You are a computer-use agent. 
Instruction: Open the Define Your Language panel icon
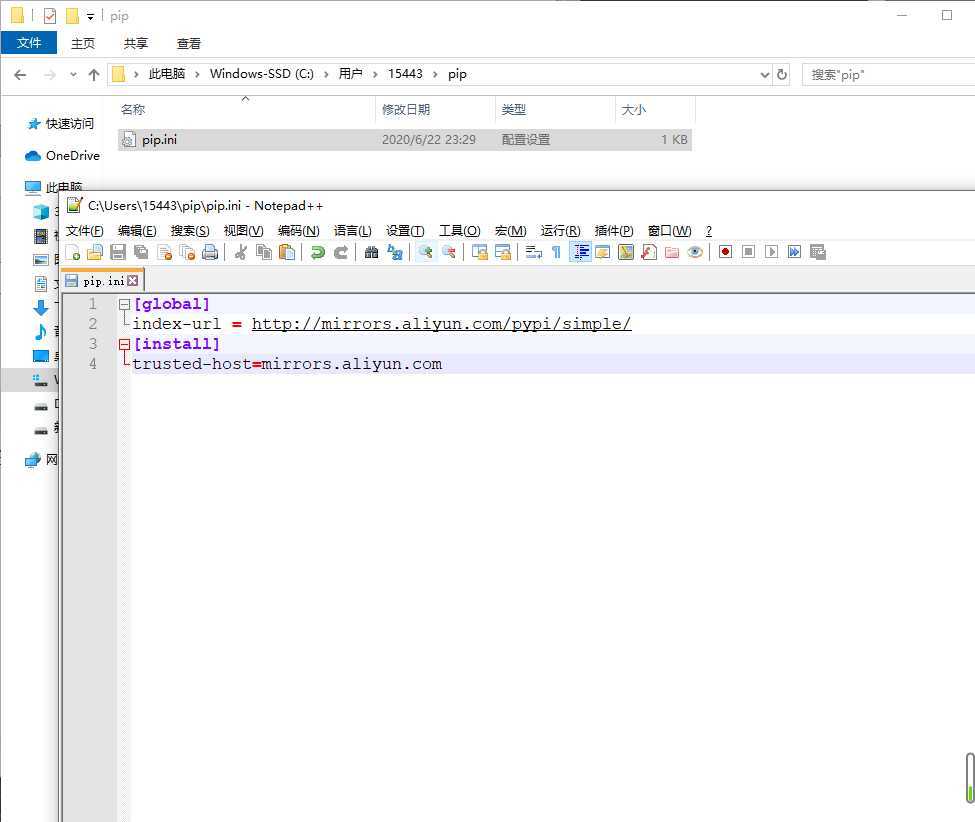[x=603, y=252]
